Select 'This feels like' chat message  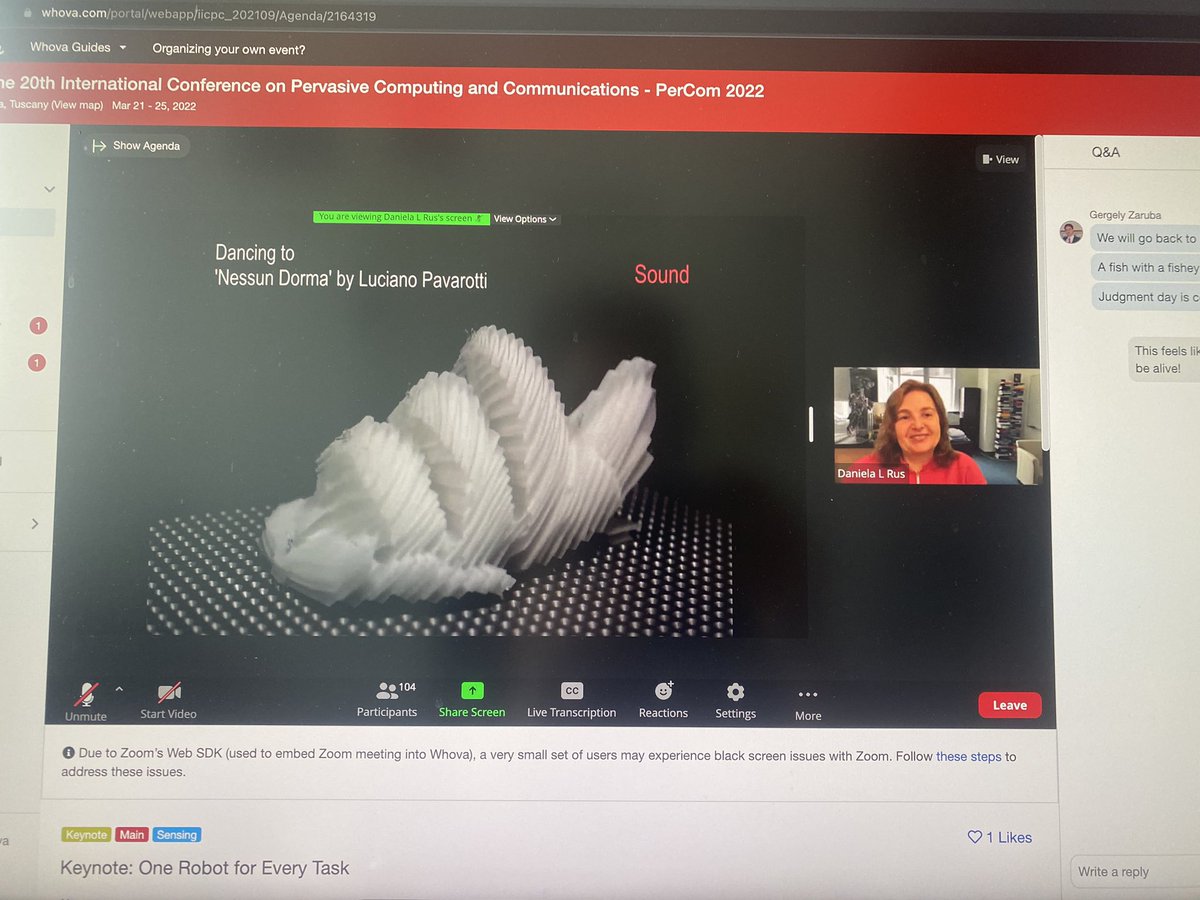click(x=1165, y=359)
